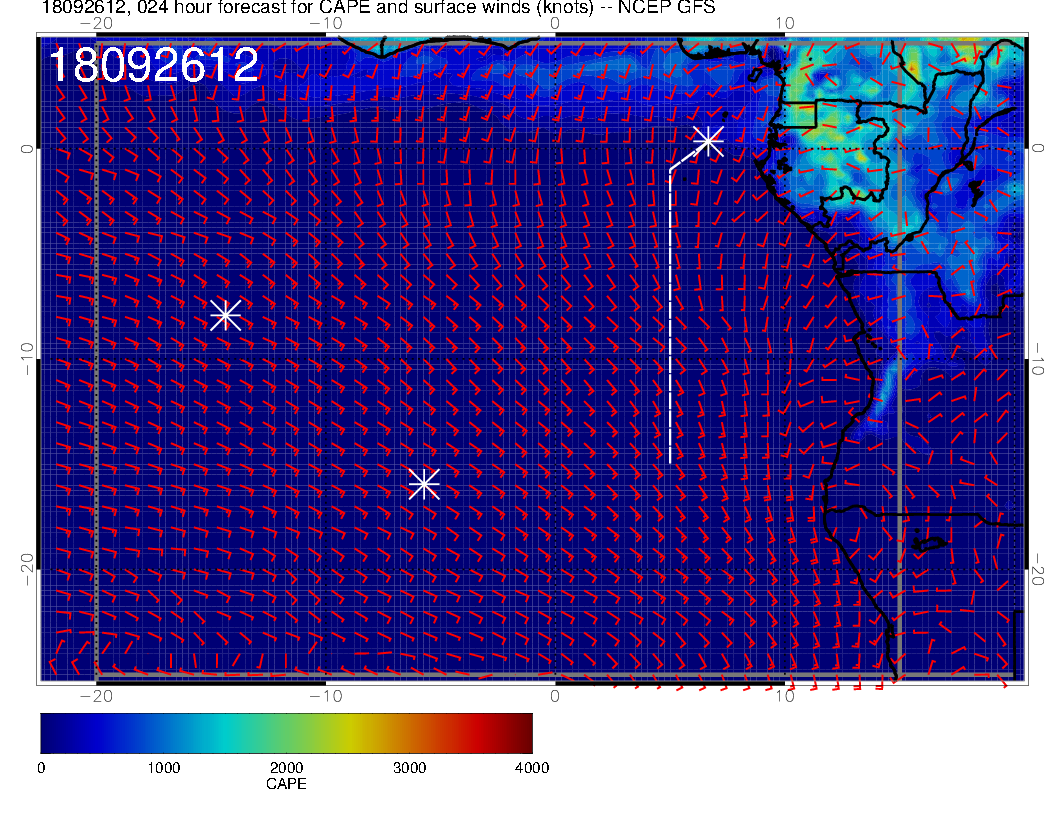Click the 1000 tick label on colorbar
The width and height of the screenshot is (1056, 816).
pyautogui.click(x=163, y=768)
